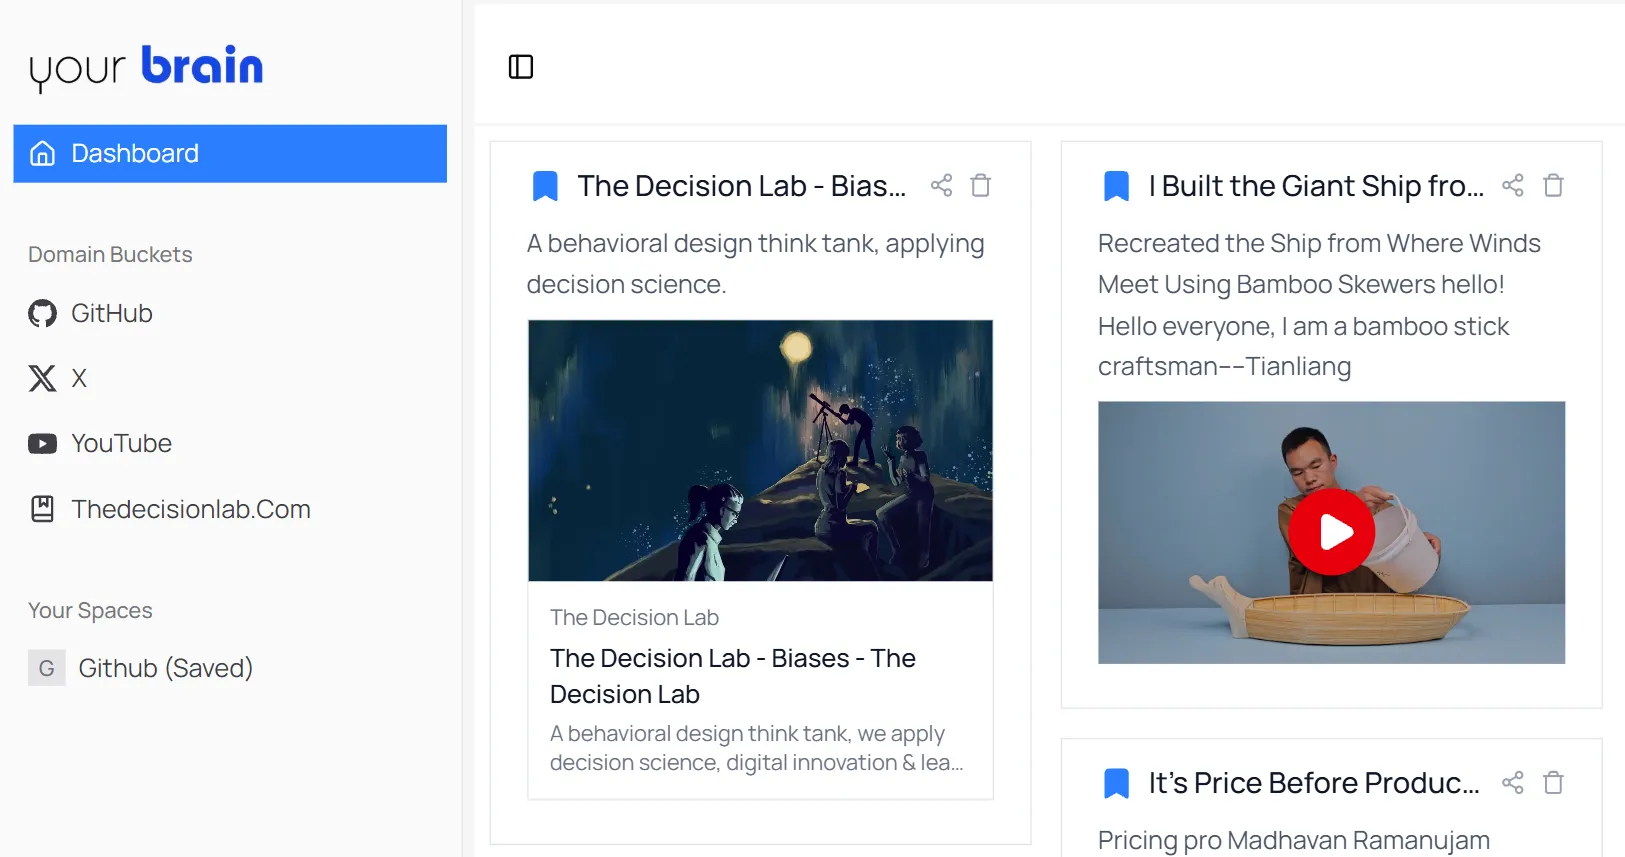
Task: Click bookmark icon on Giant Ship card
Action: (x=1116, y=186)
